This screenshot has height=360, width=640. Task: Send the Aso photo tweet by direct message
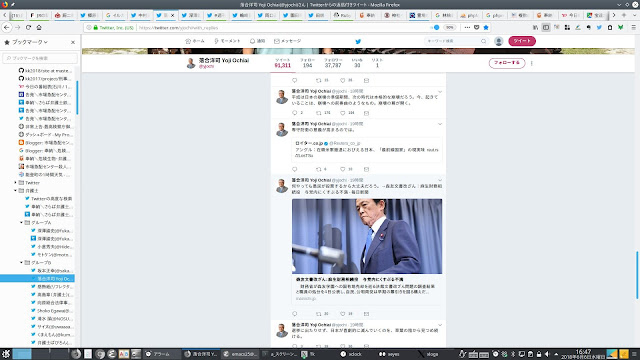(366, 313)
